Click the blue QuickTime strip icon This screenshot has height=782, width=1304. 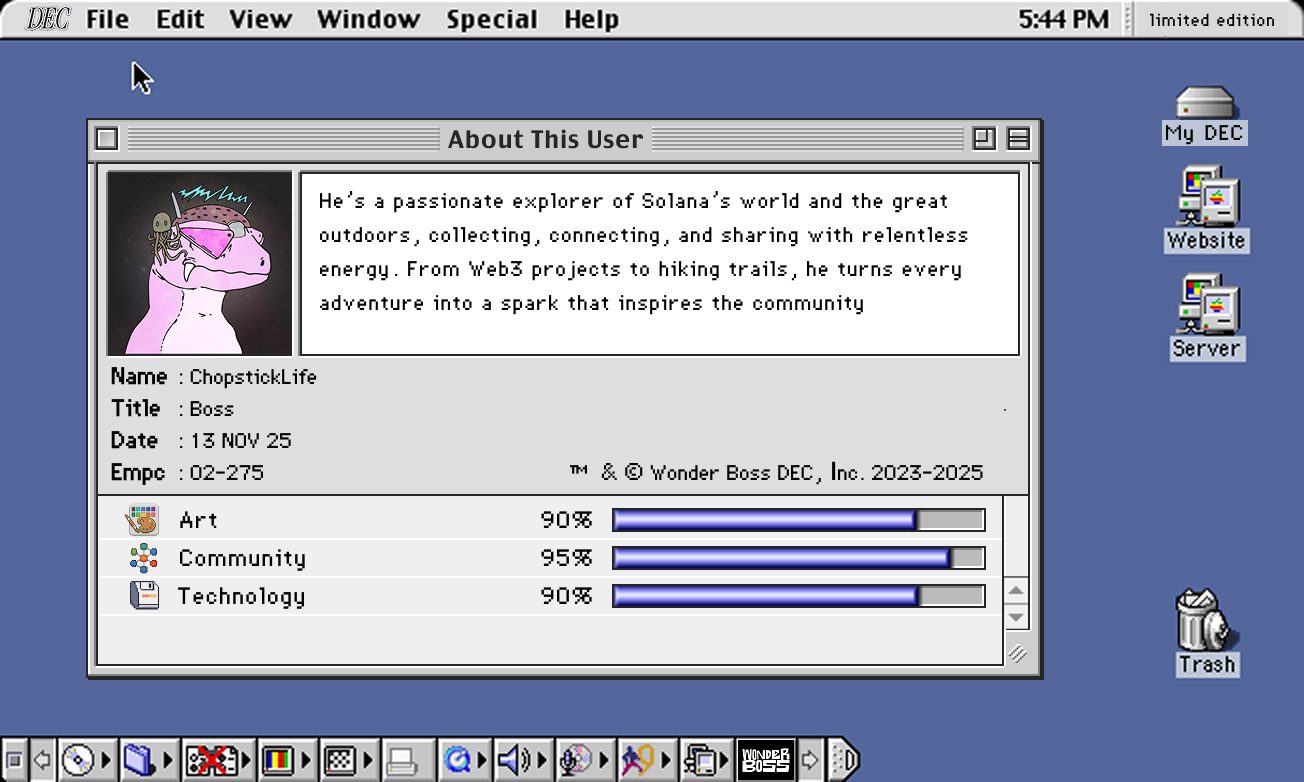click(458, 761)
